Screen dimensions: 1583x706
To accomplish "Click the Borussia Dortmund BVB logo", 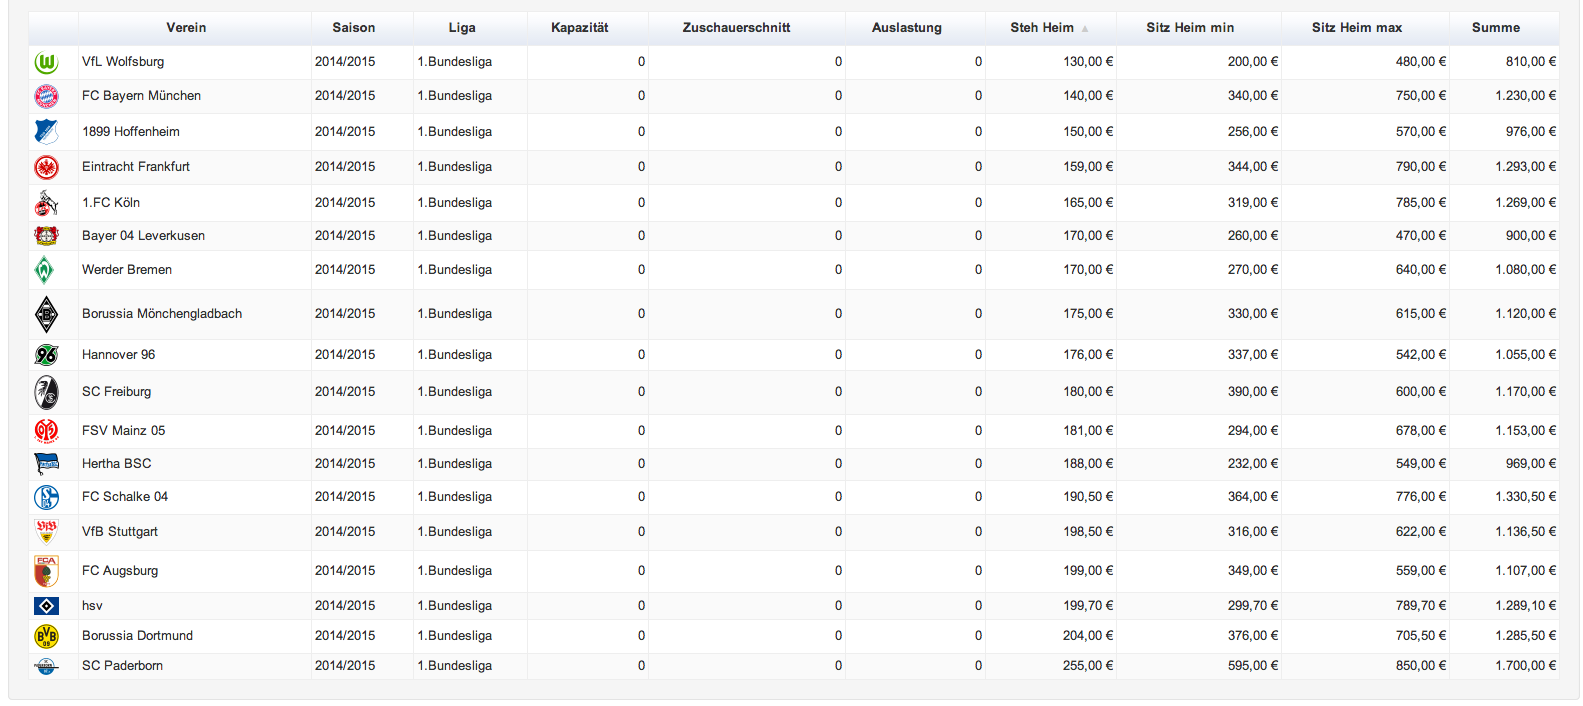I will point(46,636).
